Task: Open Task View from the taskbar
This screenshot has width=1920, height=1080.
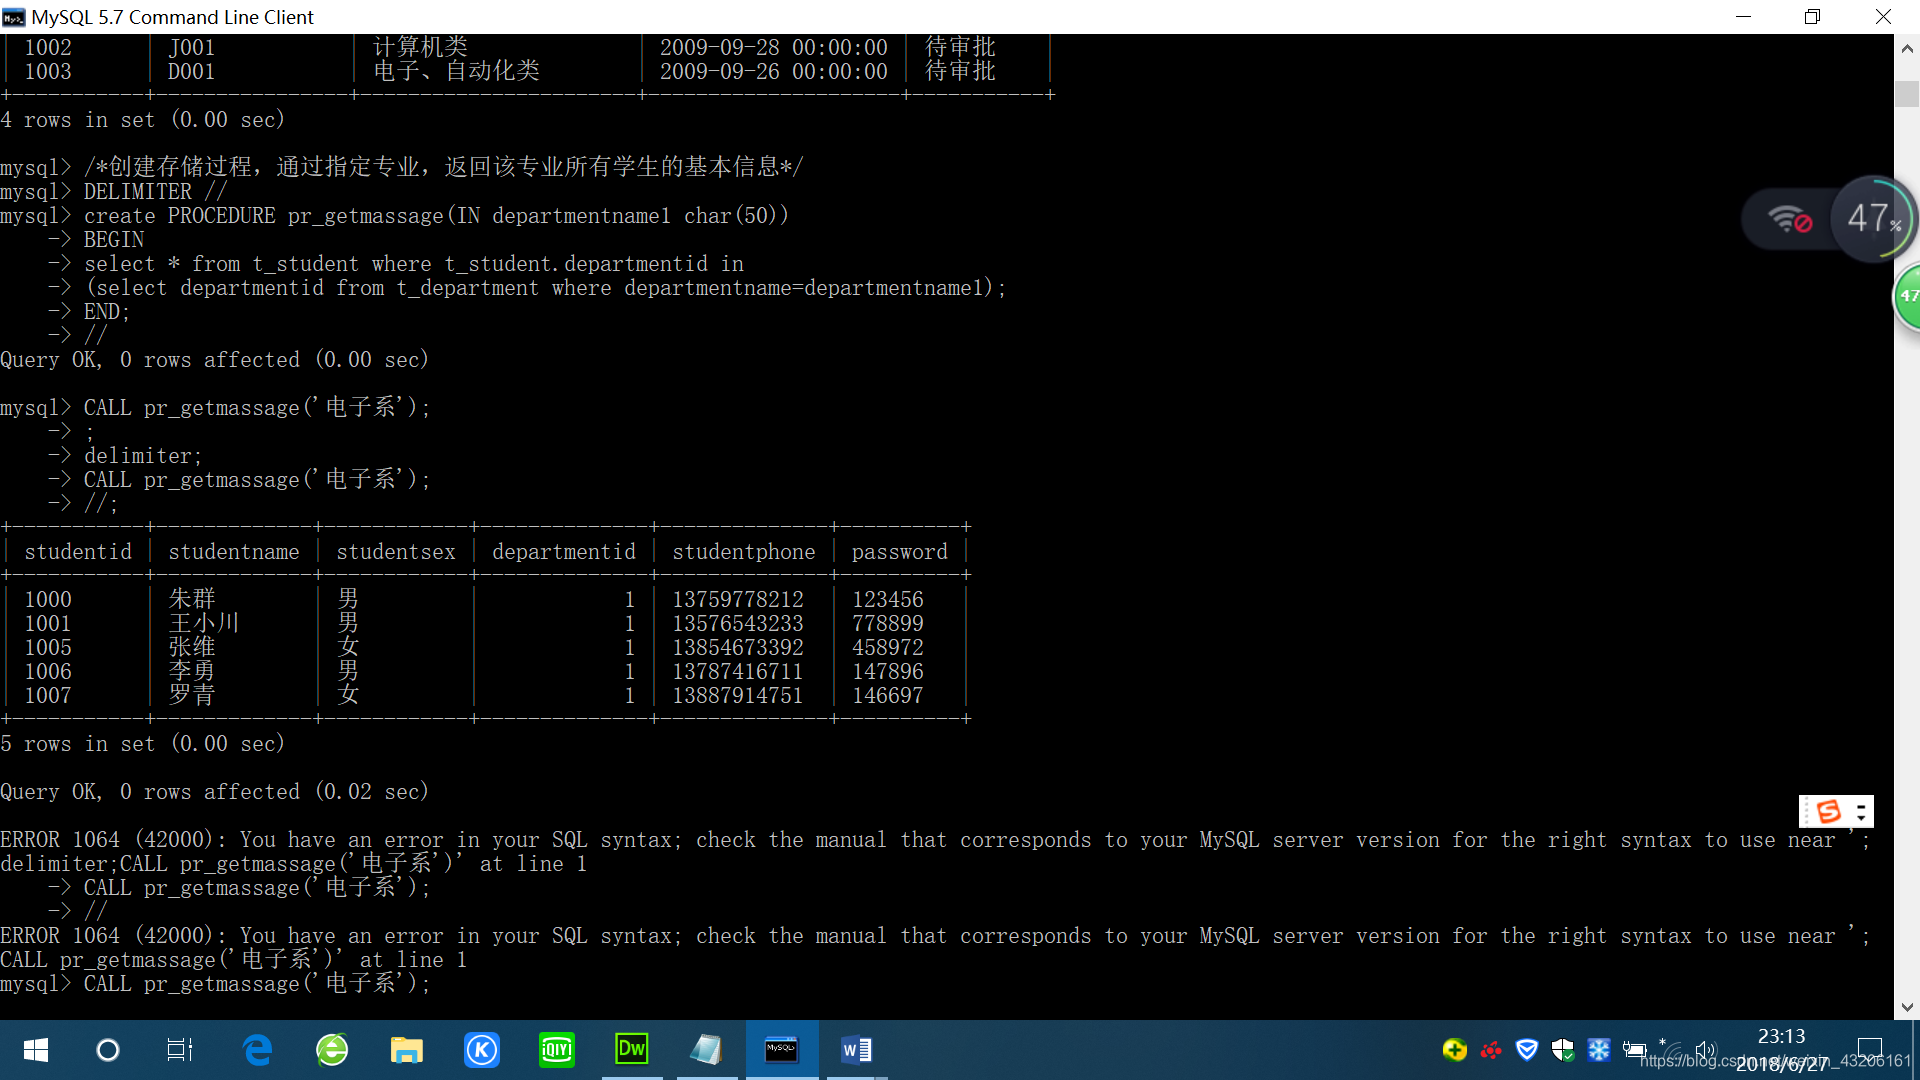Action: [180, 1050]
